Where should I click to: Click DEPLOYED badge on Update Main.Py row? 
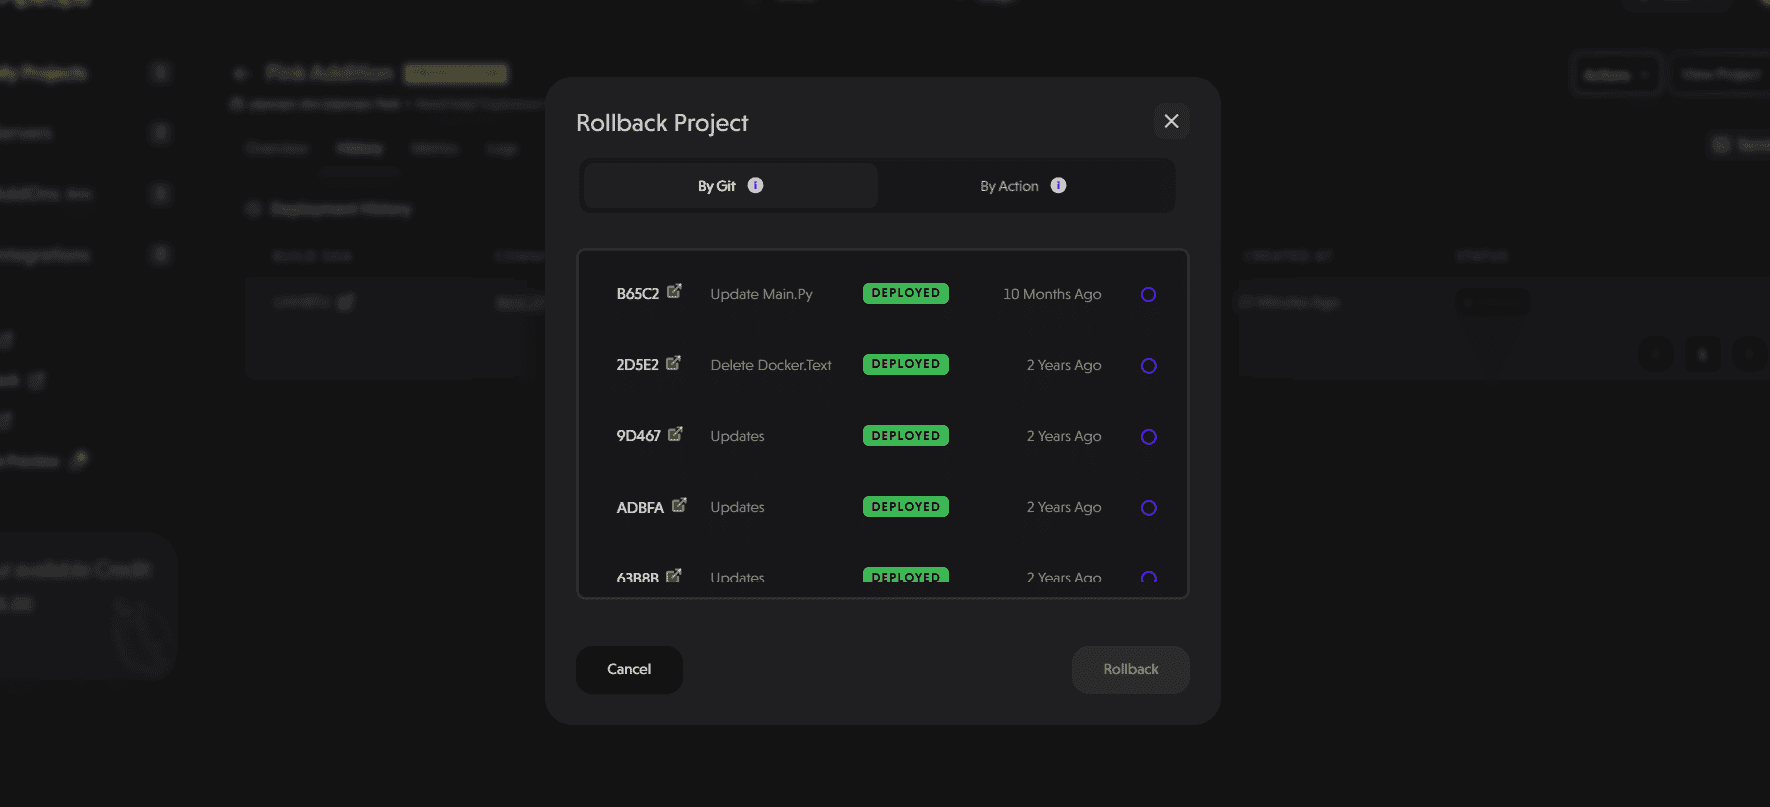[x=905, y=293]
